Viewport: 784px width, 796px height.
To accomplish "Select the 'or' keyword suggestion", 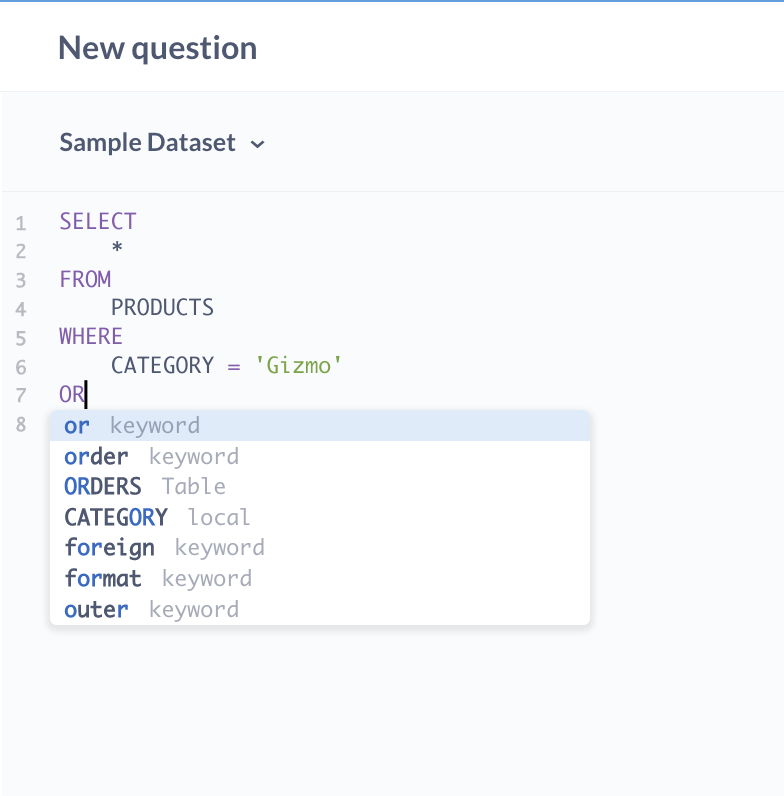I will (x=77, y=426).
